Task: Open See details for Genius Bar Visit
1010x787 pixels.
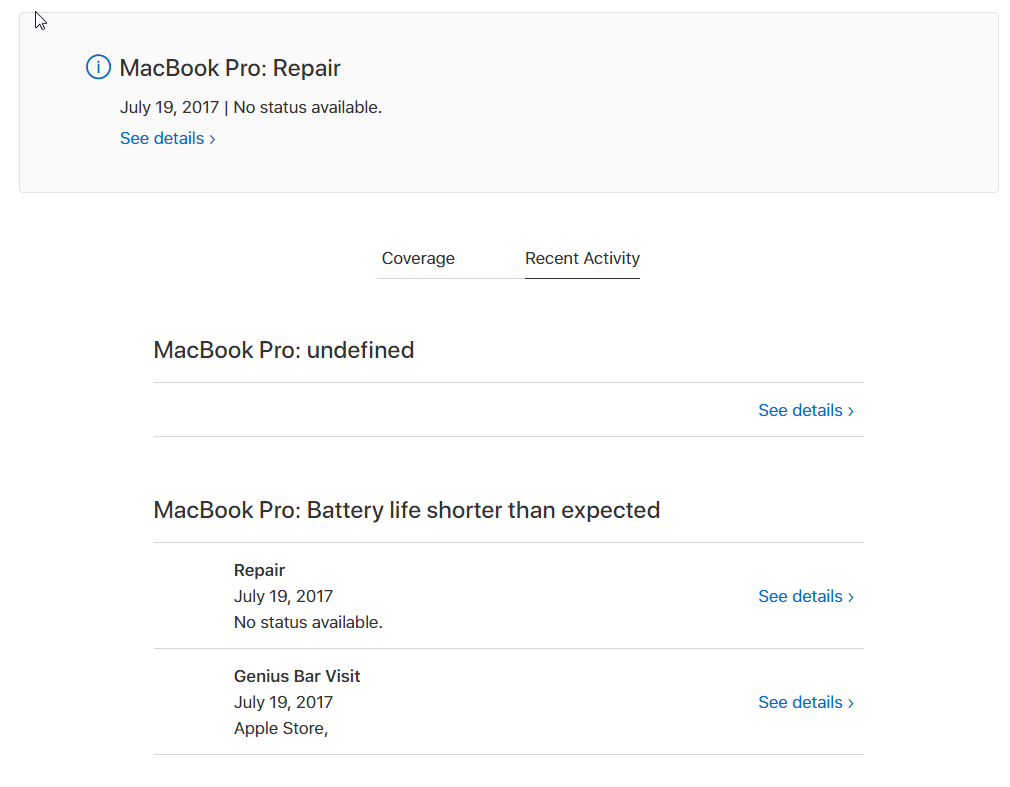Action: [806, 702]
